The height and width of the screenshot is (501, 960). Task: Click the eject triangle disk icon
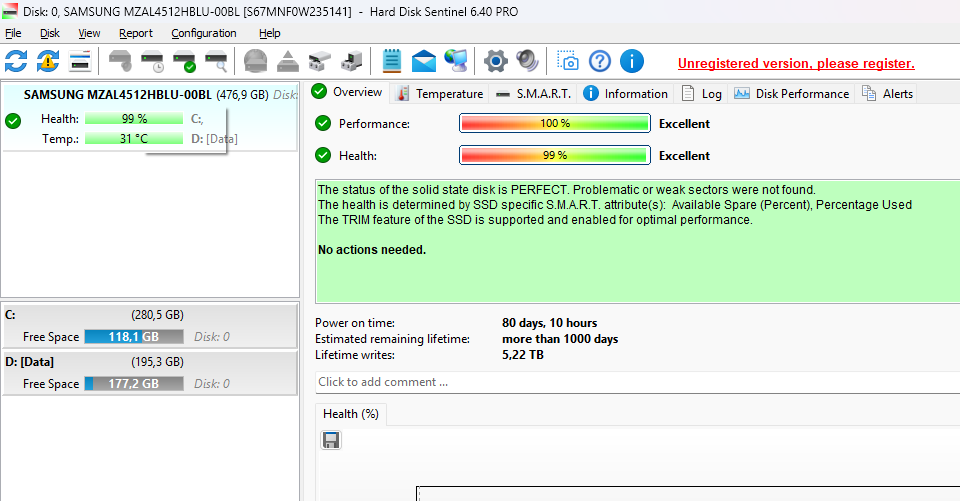tap(287, 61)
